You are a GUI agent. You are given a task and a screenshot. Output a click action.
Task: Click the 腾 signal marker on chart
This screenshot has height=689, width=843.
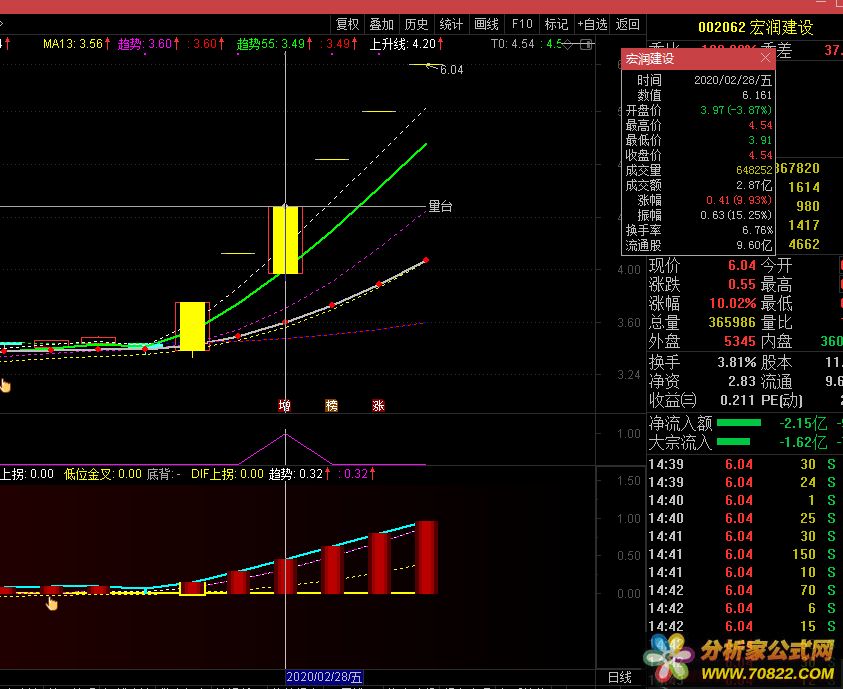click(x=331, y=406)
